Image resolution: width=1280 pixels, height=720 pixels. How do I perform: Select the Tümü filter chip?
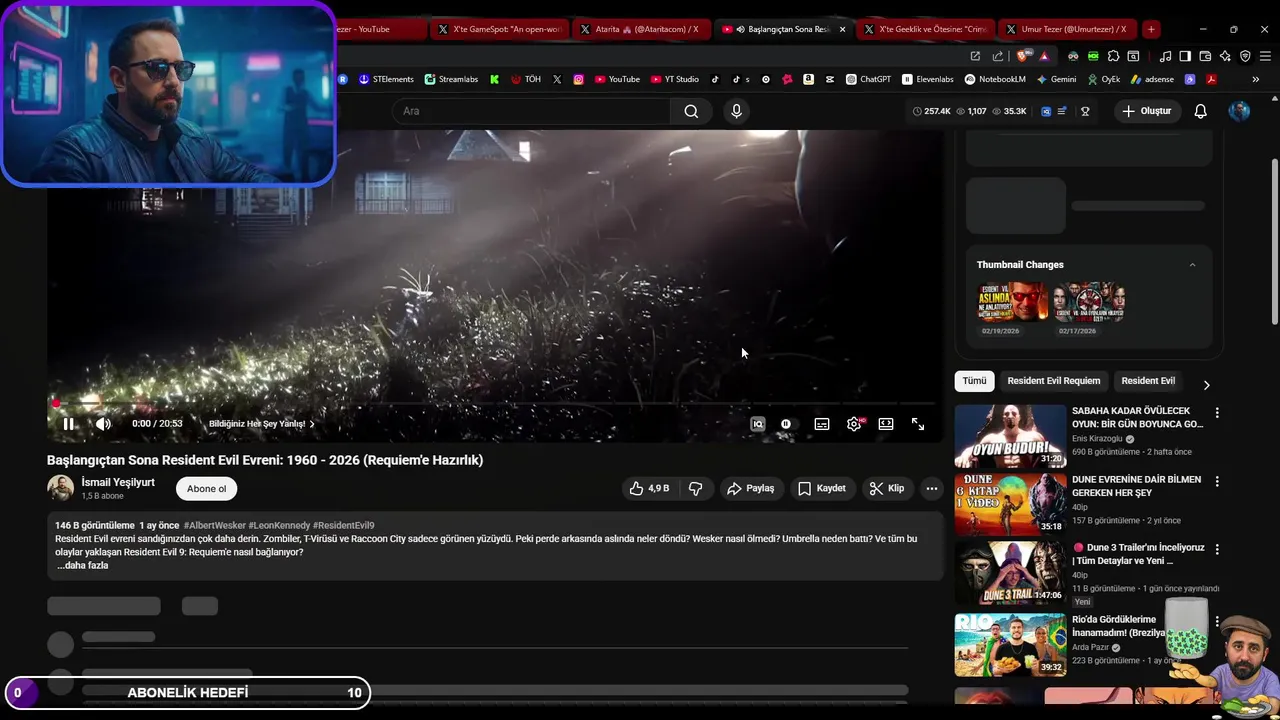[x=974, y=381]
